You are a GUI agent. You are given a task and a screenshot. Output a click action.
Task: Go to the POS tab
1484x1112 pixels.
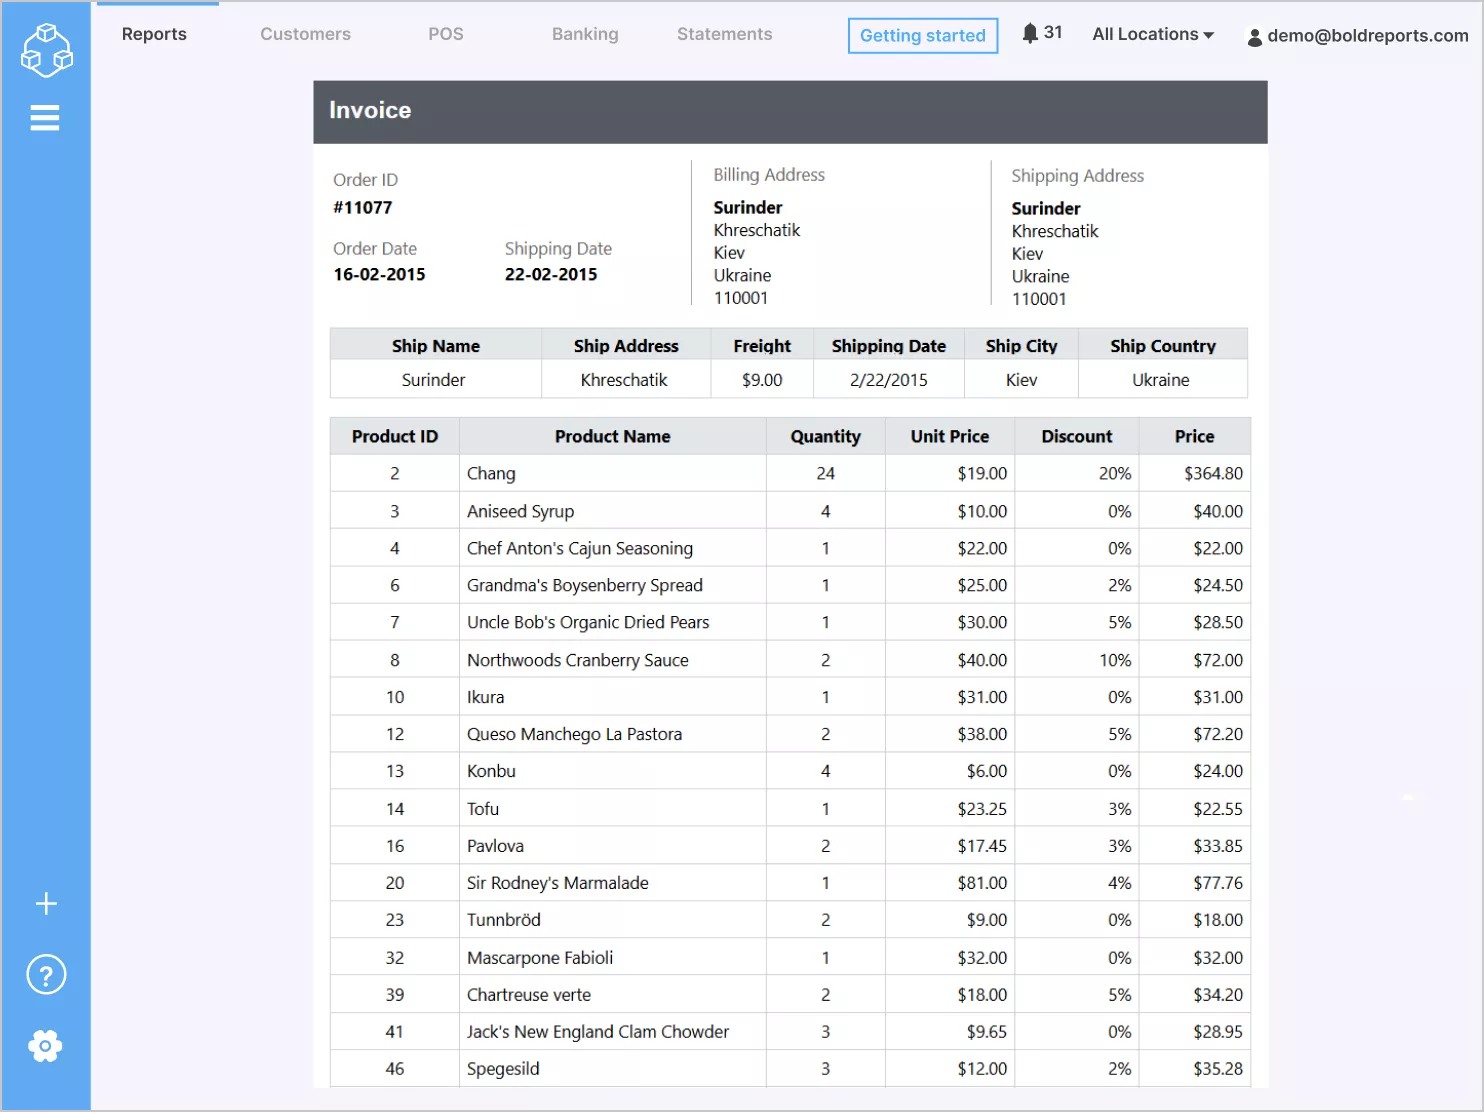445,34
